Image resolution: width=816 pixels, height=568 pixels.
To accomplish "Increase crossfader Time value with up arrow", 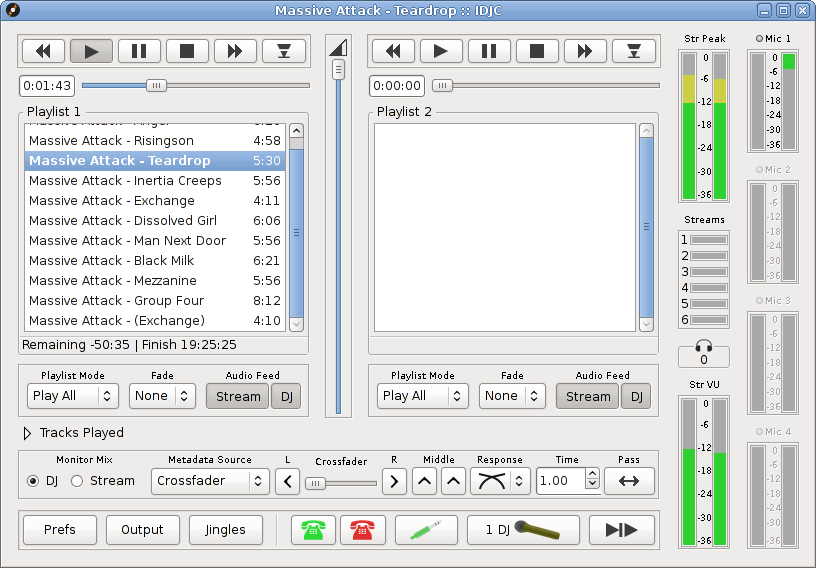I will point(592,475).
